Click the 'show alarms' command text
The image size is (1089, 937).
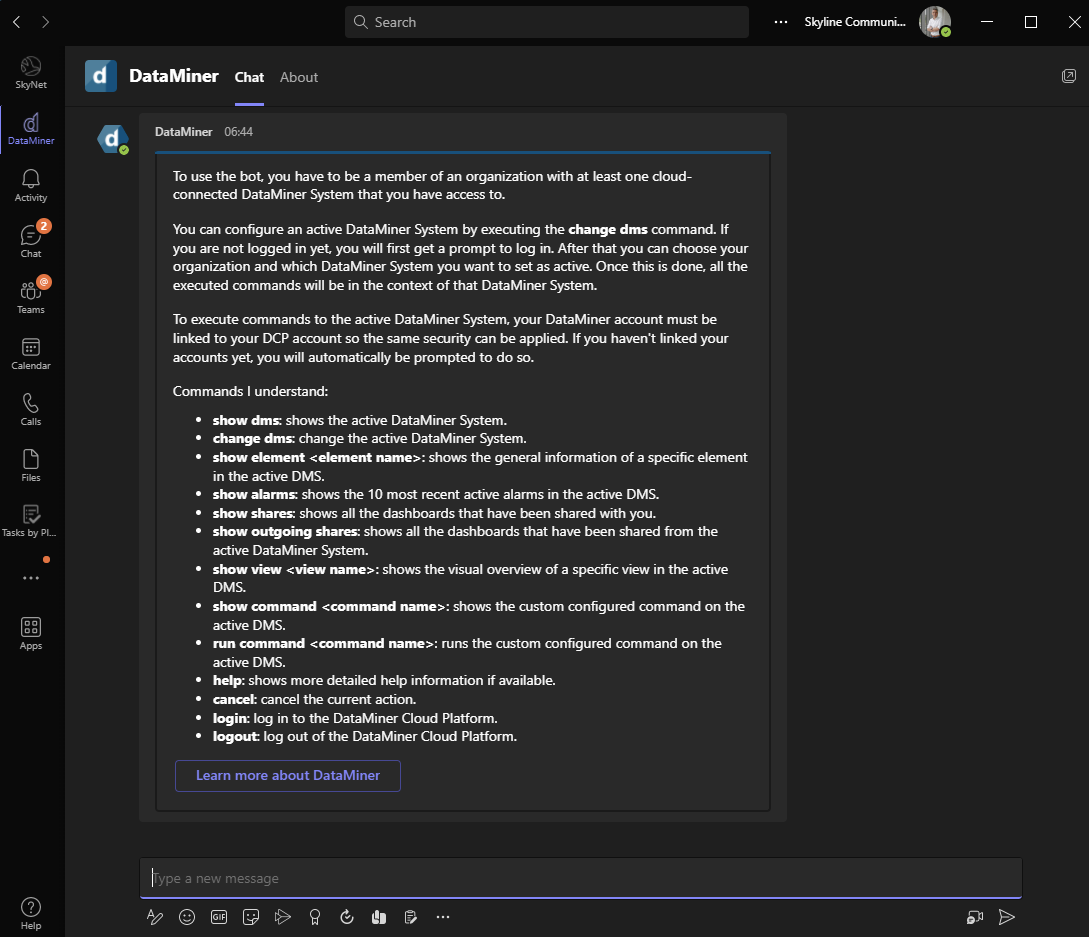tap(254, 495)
